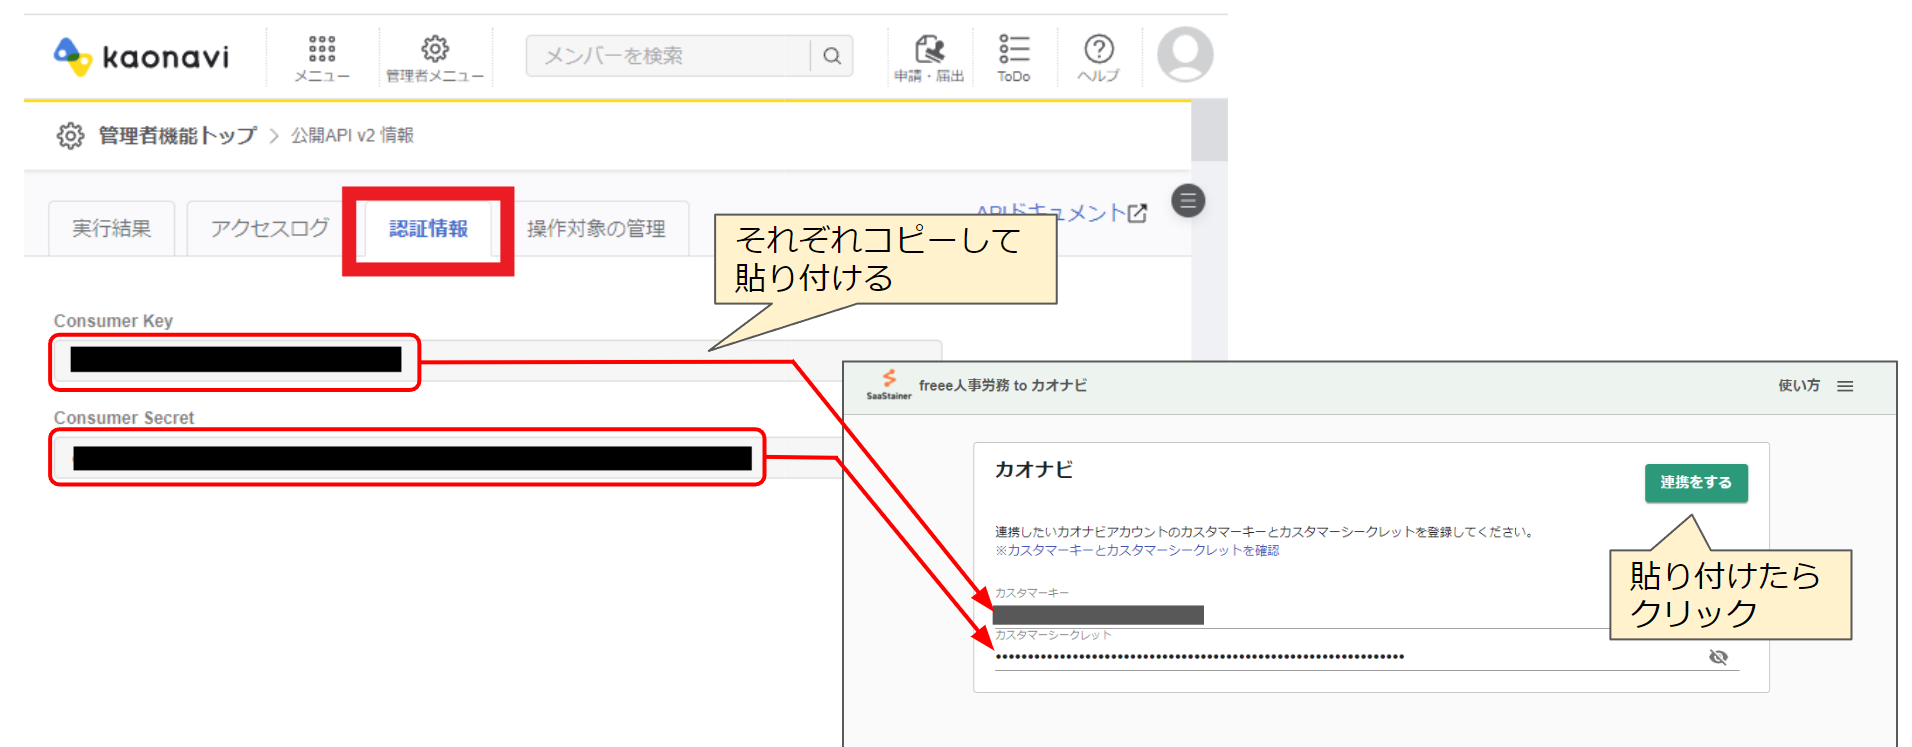Click the user avatar icon

(1185, 54)
